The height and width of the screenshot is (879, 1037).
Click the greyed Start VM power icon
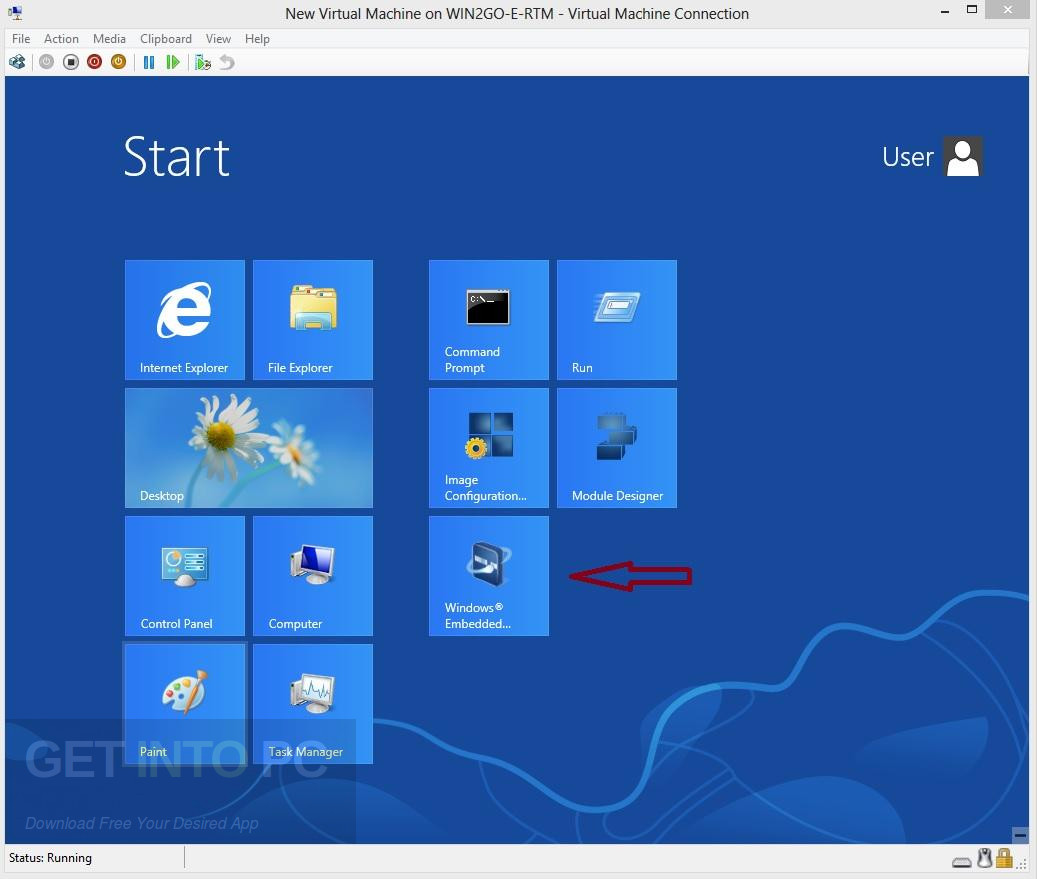46,62
